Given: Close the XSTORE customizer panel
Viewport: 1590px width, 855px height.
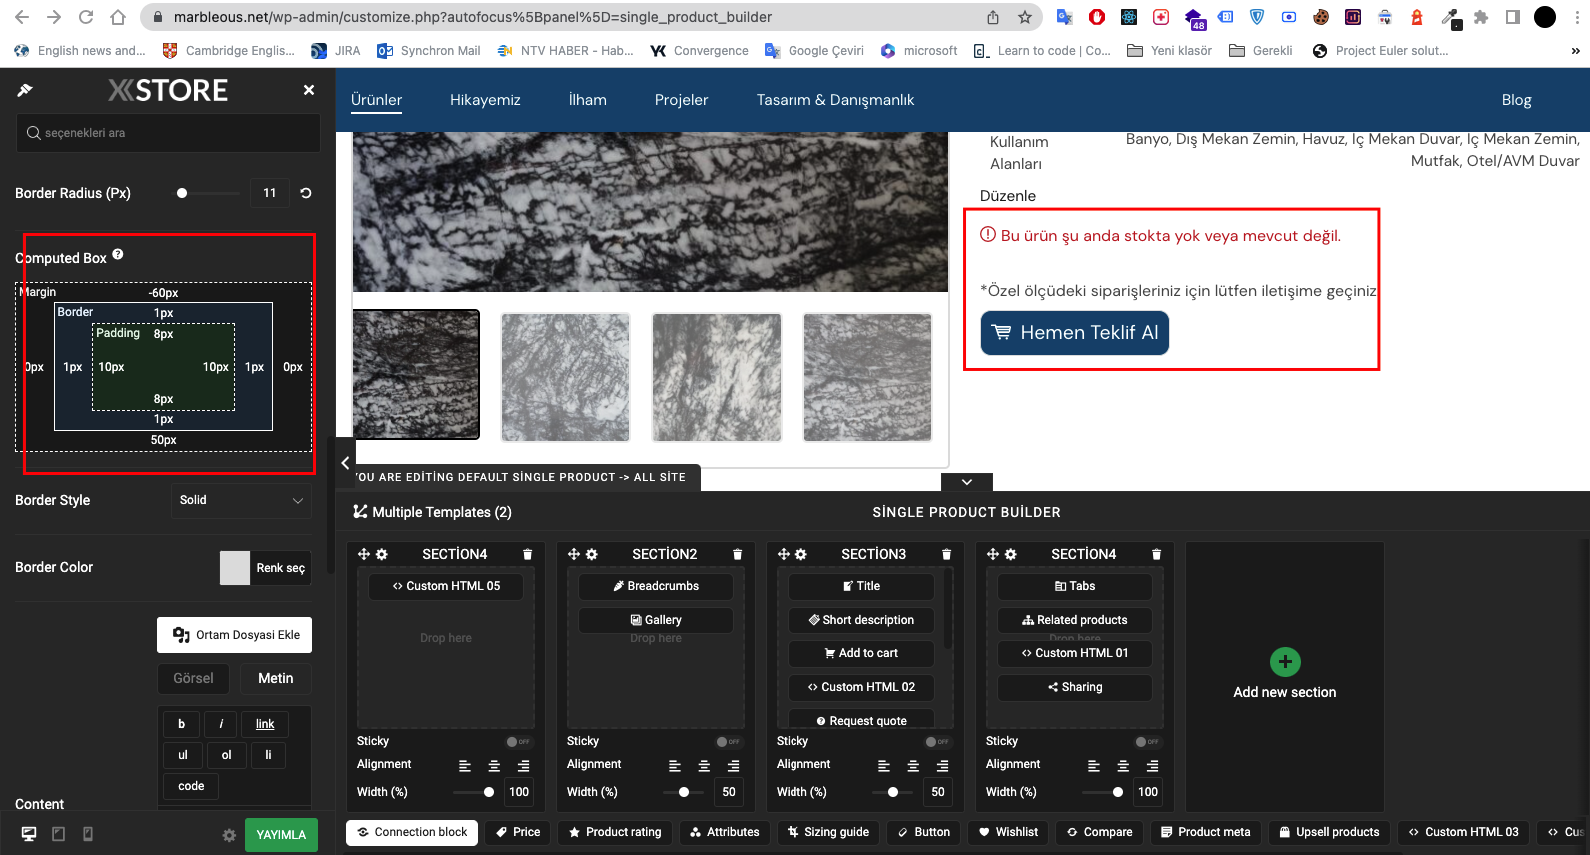Looking at the screenshot, I should tap(309, 90).
